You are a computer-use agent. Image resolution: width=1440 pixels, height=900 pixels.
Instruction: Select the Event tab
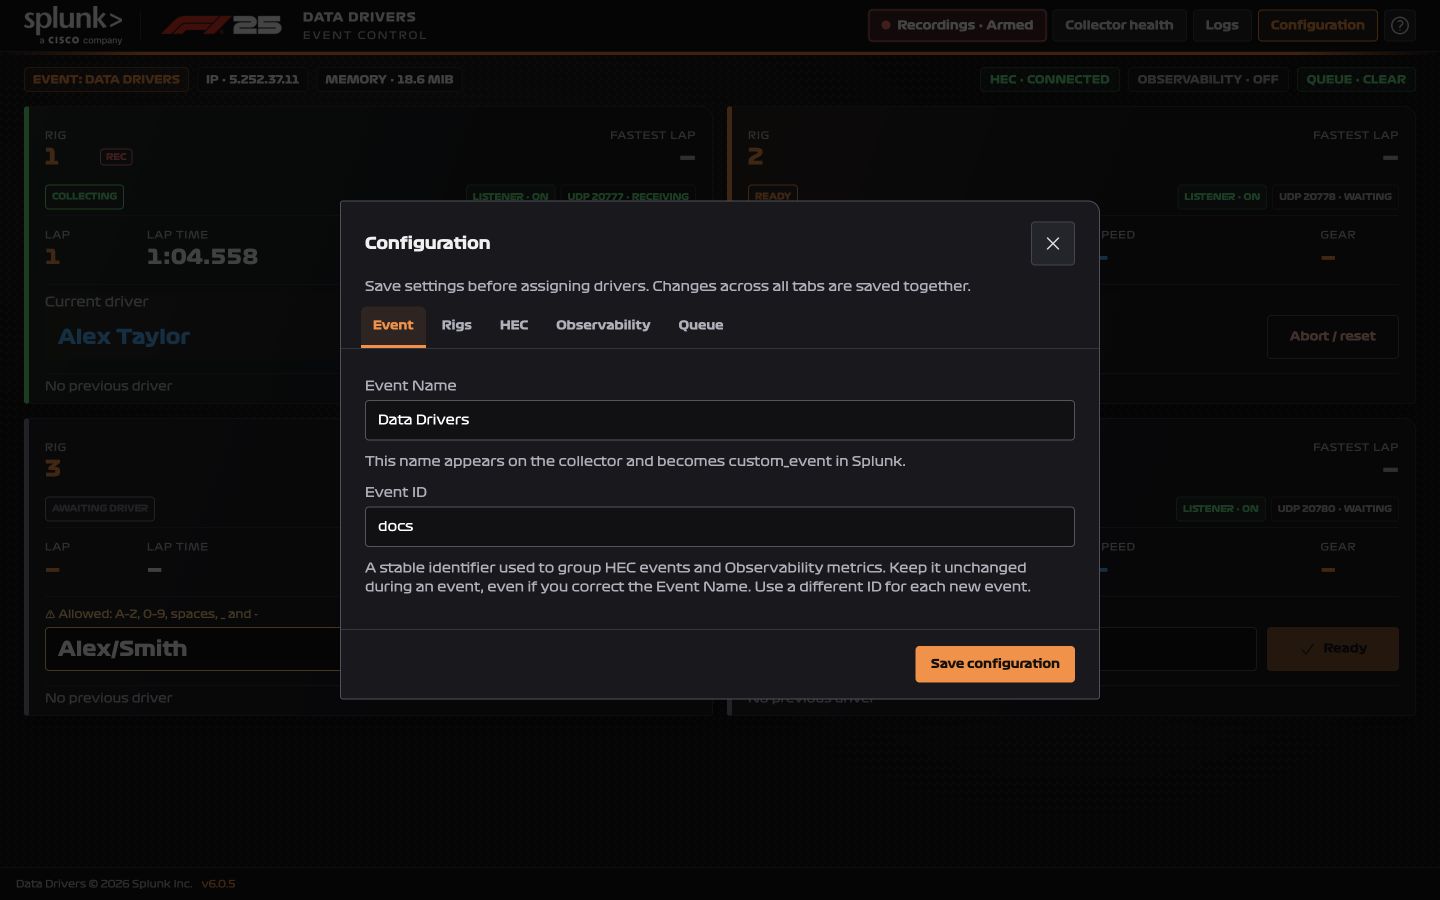click(x=393, y=326)
